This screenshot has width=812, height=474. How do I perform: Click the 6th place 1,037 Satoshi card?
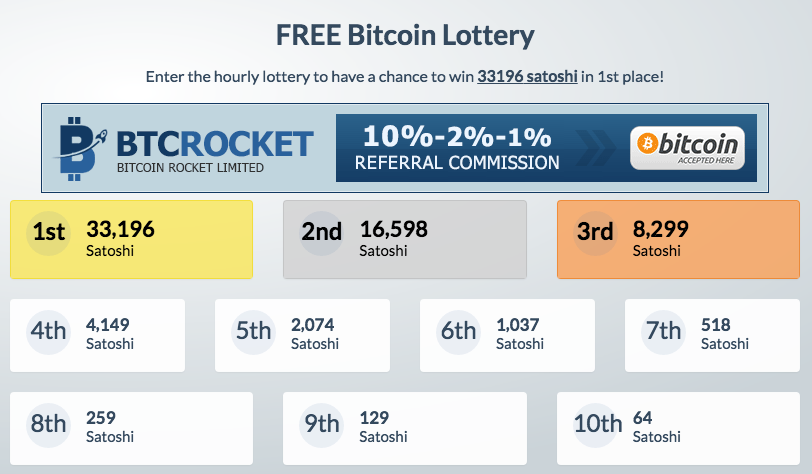pyautogui.click(x=508, y=335)
